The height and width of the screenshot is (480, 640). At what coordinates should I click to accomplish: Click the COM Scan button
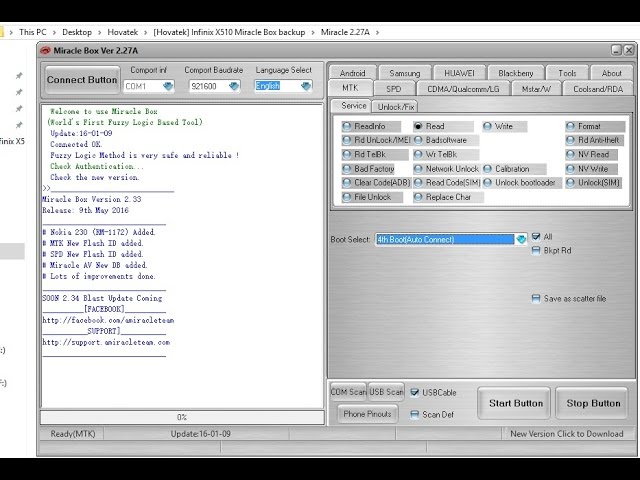point(348,392)
